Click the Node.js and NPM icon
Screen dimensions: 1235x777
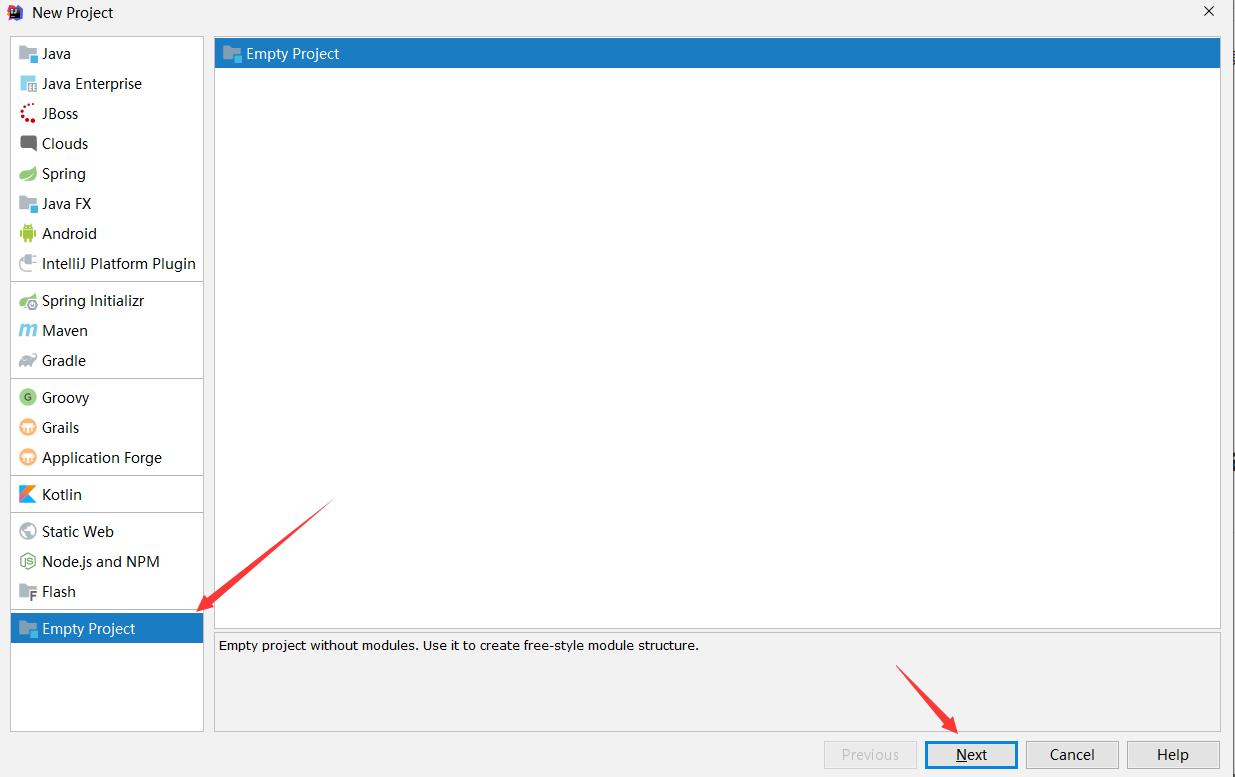click(x=28, y=562)
